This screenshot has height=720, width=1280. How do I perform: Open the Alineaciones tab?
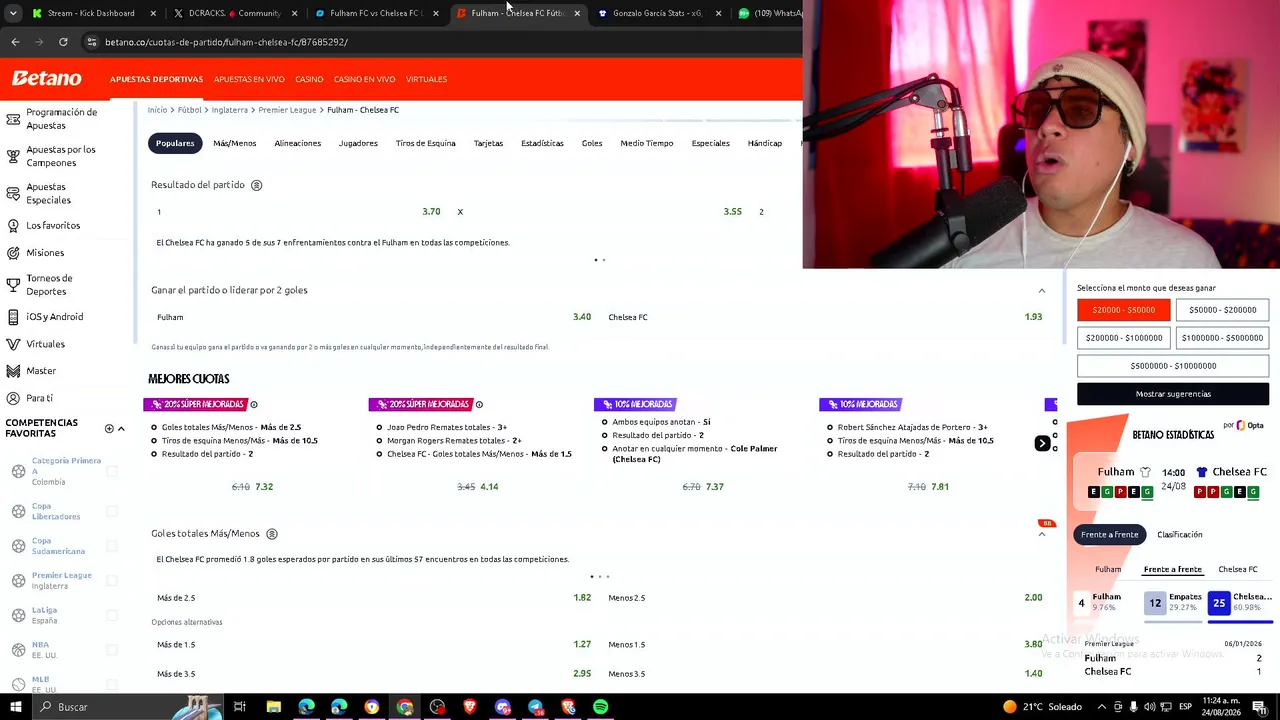298,143
